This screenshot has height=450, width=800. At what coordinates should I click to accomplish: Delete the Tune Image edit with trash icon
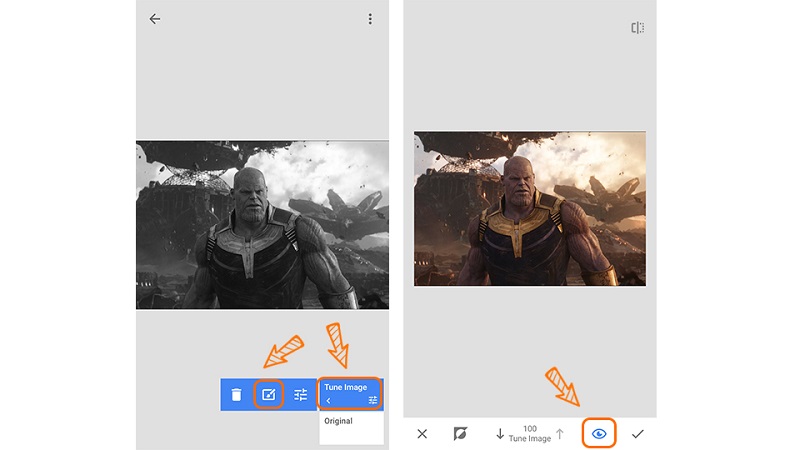[236, 394]
